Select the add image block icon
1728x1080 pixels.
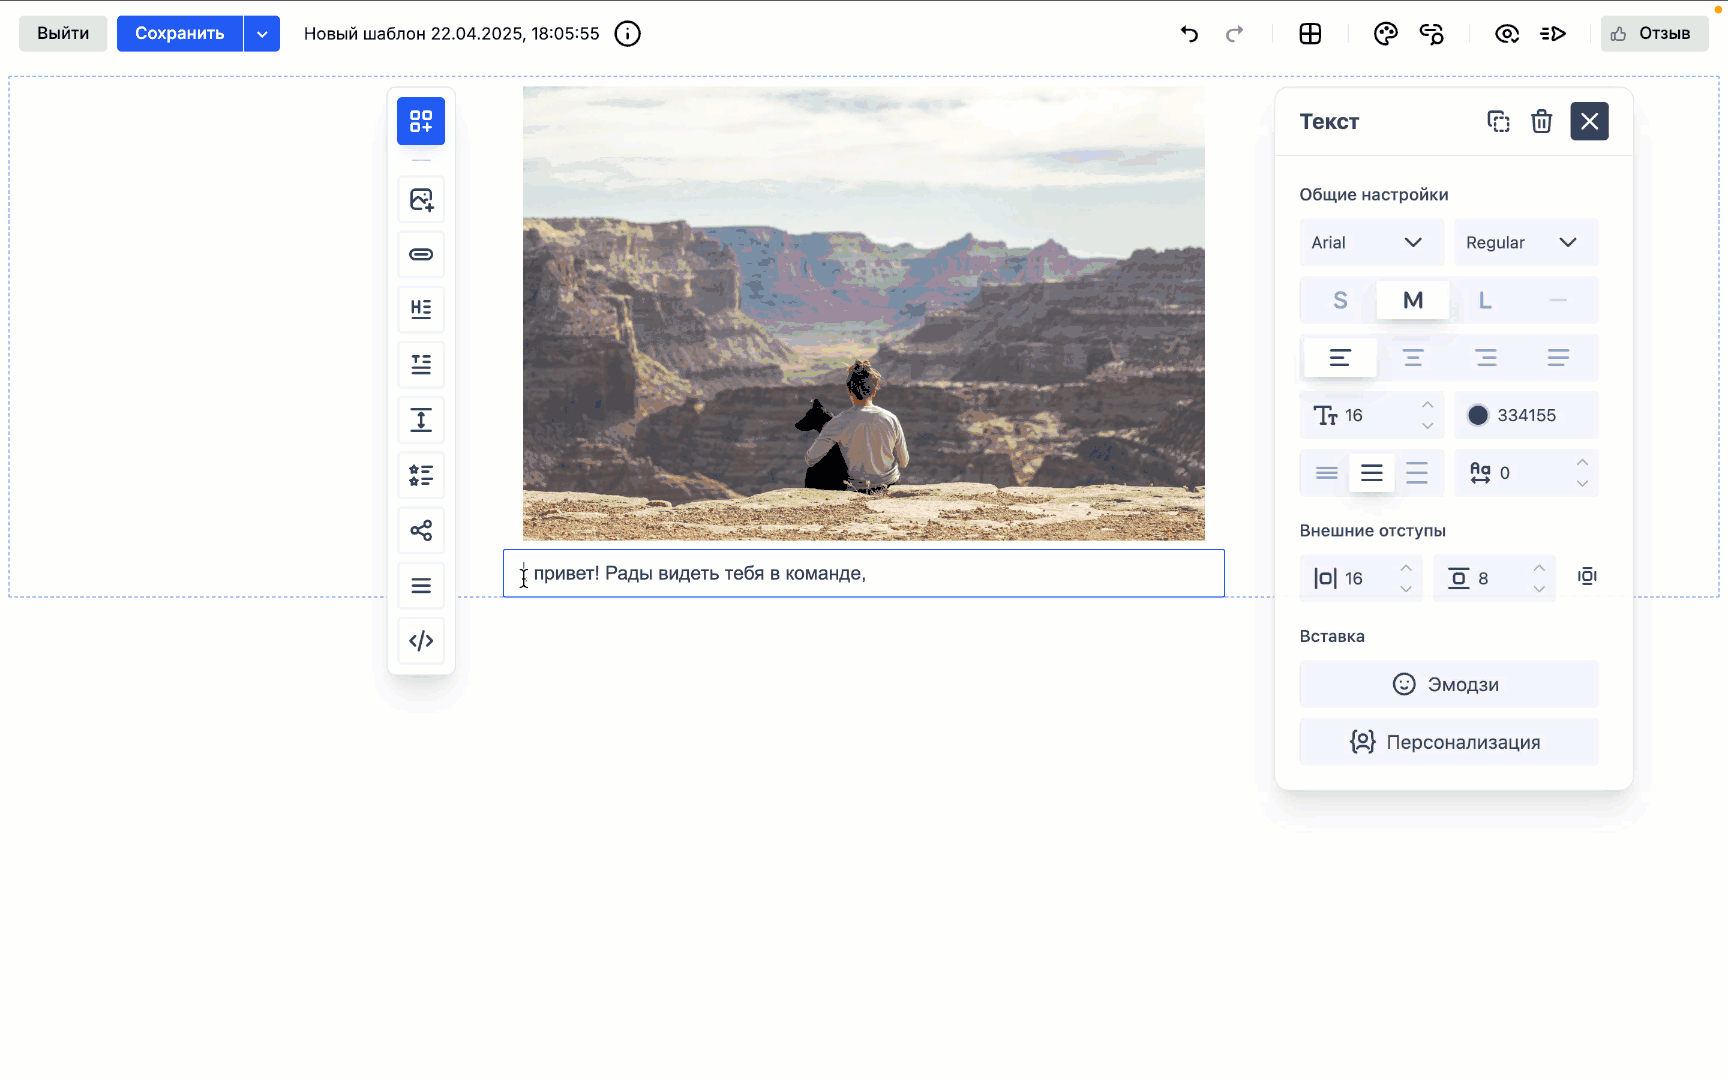pyautogui.click(x=421, y=199)
